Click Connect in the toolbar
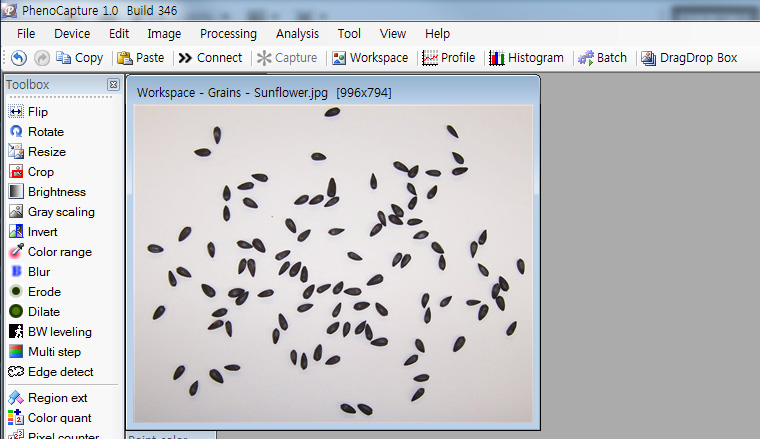 click(210, 58)
